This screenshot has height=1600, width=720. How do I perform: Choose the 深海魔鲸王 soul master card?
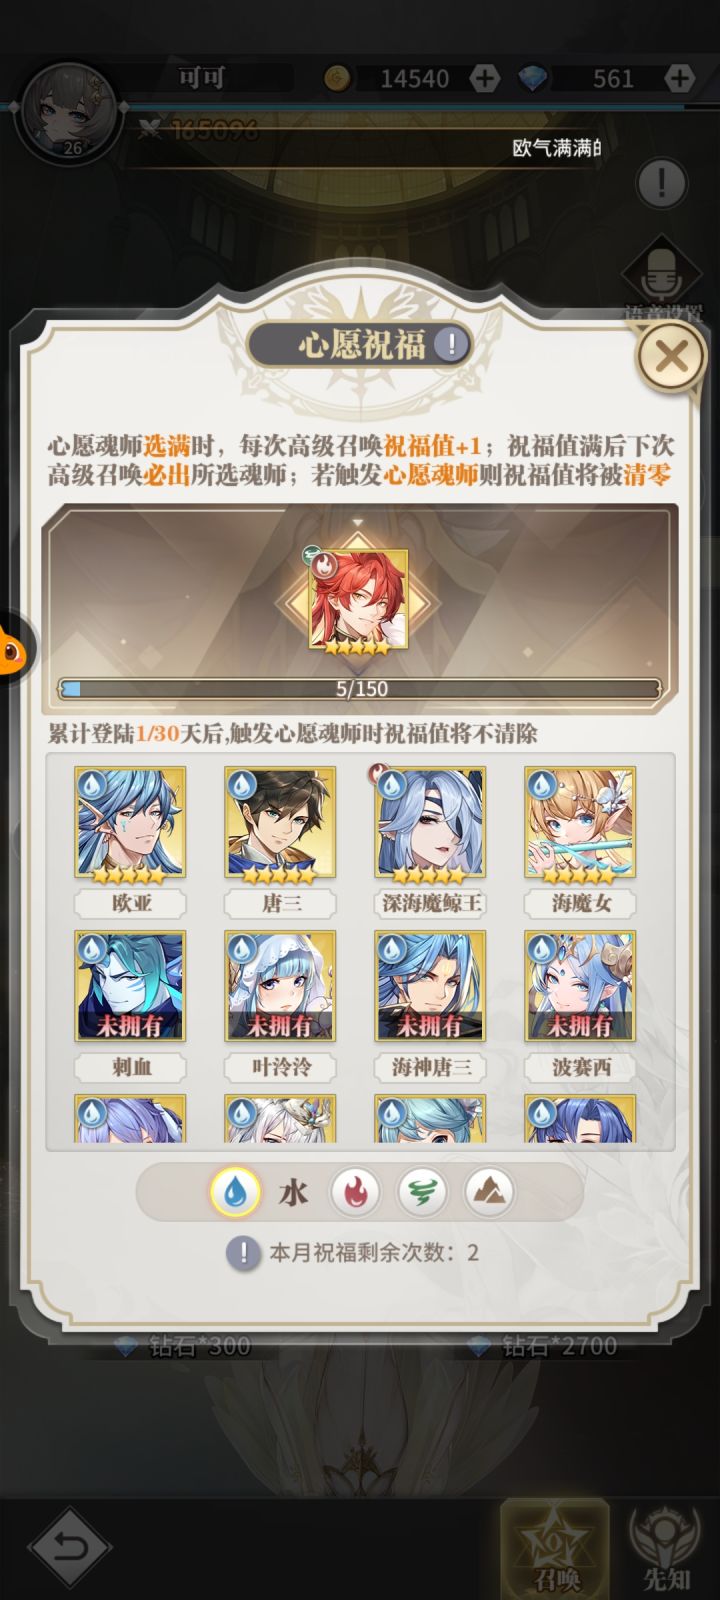431,842
